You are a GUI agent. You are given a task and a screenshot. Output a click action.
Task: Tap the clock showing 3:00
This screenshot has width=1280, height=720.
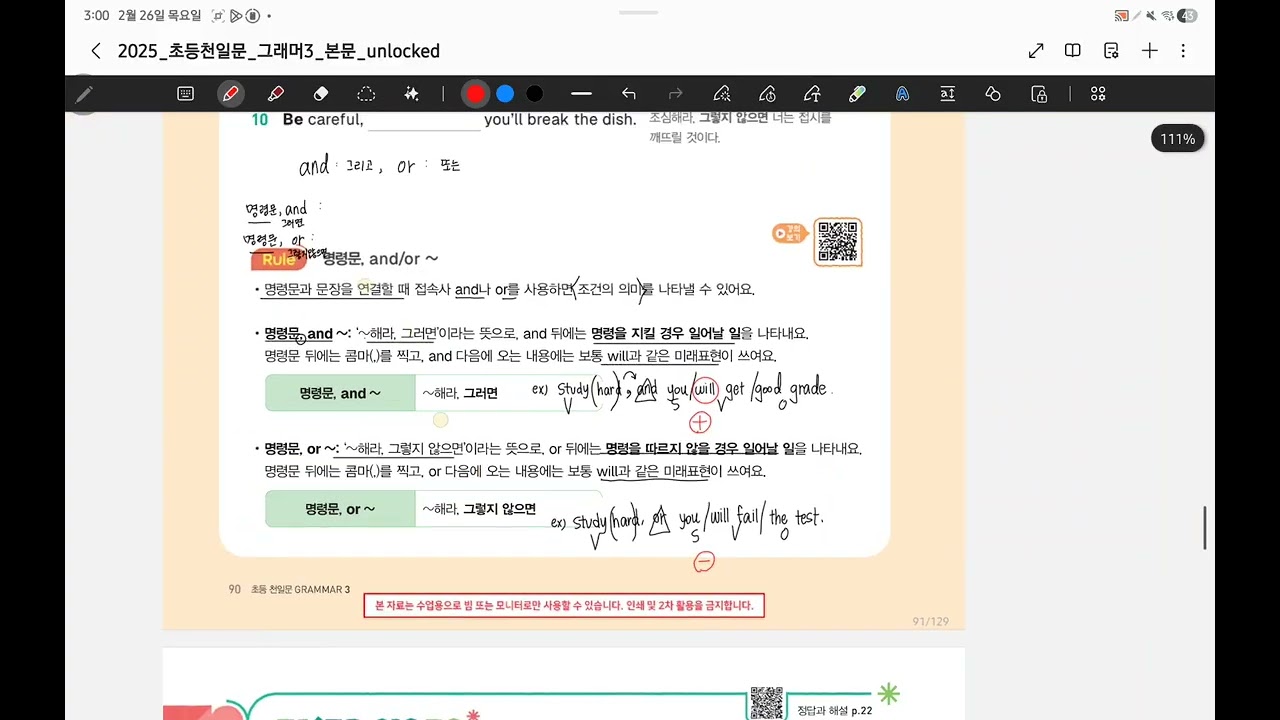(97, 16)
